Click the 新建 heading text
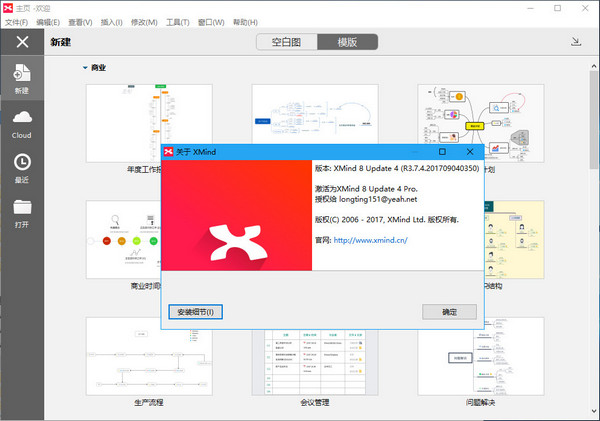Screen dimensions: 600x421 pyautogui.click(x=60, y=42)
